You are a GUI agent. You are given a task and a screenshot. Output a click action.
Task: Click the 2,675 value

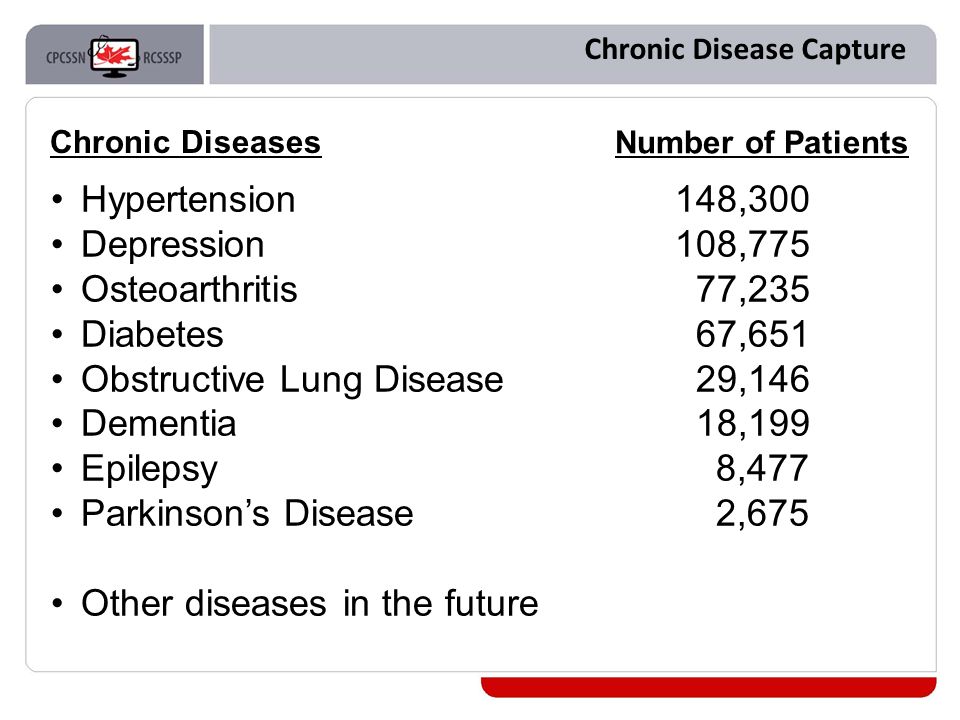point(762,513)
